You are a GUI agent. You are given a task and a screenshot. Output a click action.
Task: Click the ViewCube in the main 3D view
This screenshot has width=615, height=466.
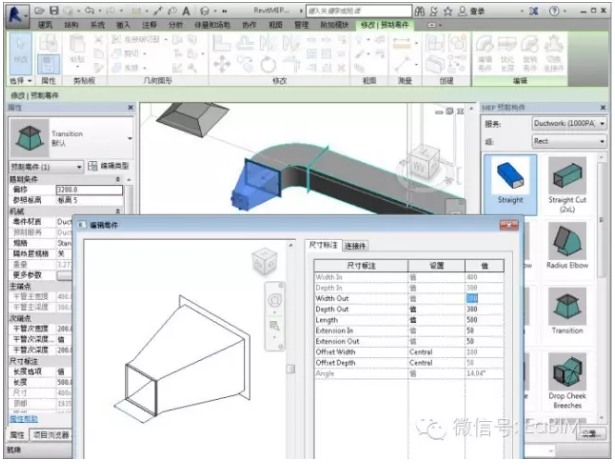point(425,165)
